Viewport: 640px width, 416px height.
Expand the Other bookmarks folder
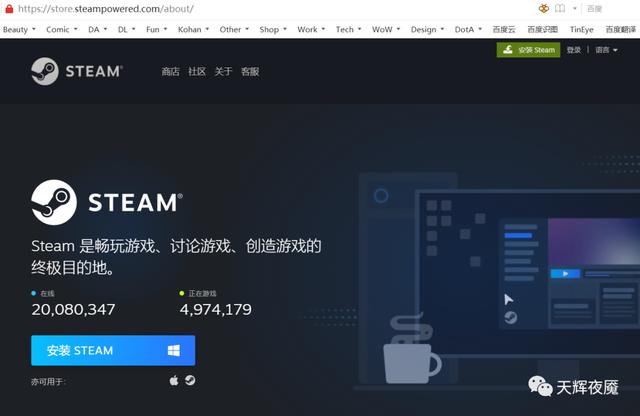[234, 29]
